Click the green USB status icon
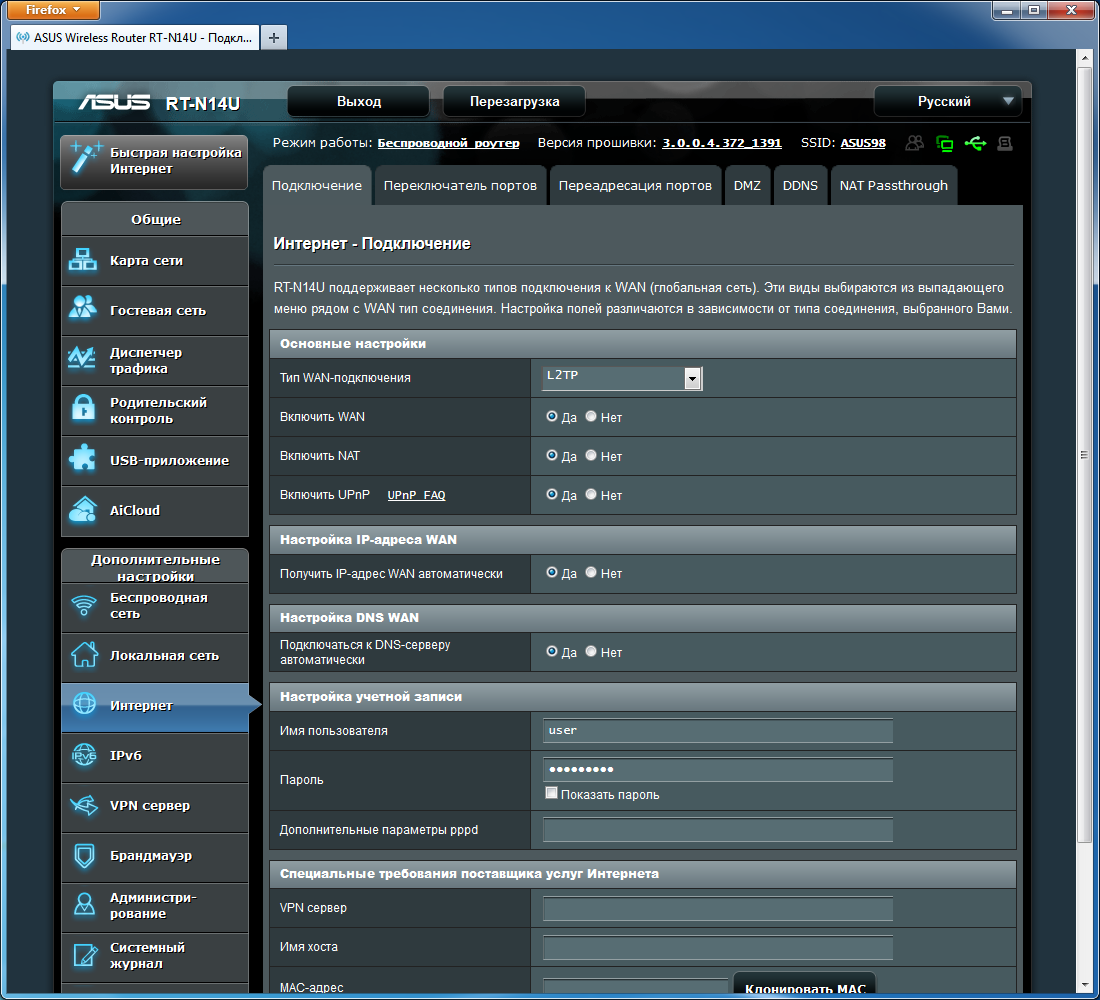This screenshot has height=1000, width=1100. (975, 144)
